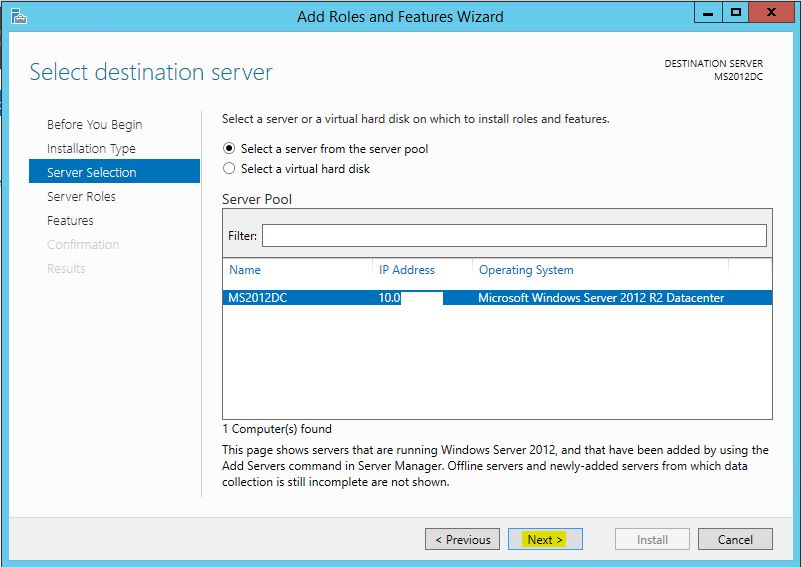Sort server pool by IP Address column

point(407,270)
